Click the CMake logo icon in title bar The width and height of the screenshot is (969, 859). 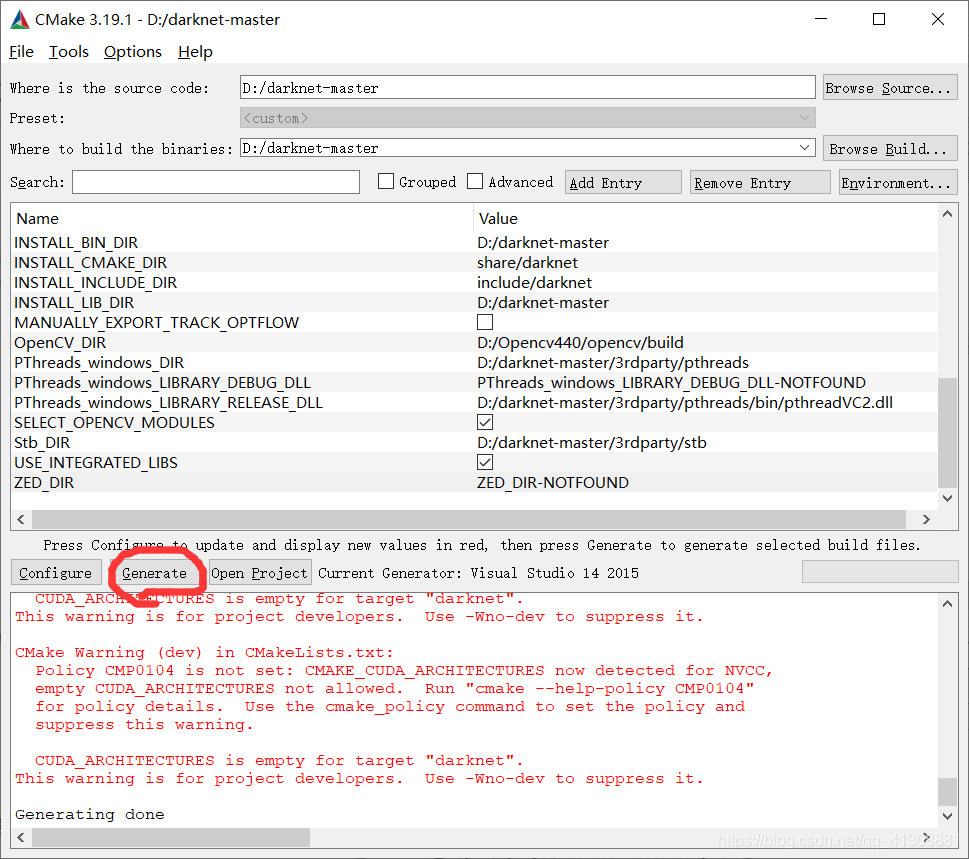coord(20,20)
